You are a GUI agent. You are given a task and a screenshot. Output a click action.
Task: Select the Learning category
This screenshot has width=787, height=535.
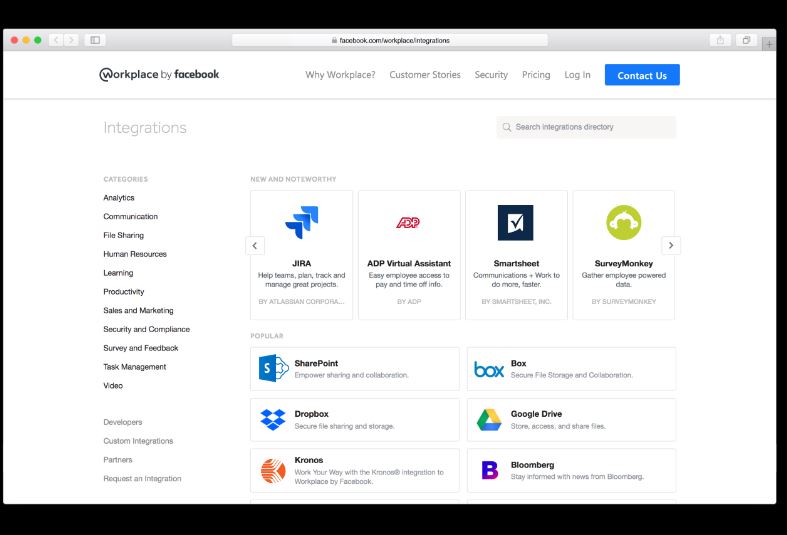click(118, 273)
